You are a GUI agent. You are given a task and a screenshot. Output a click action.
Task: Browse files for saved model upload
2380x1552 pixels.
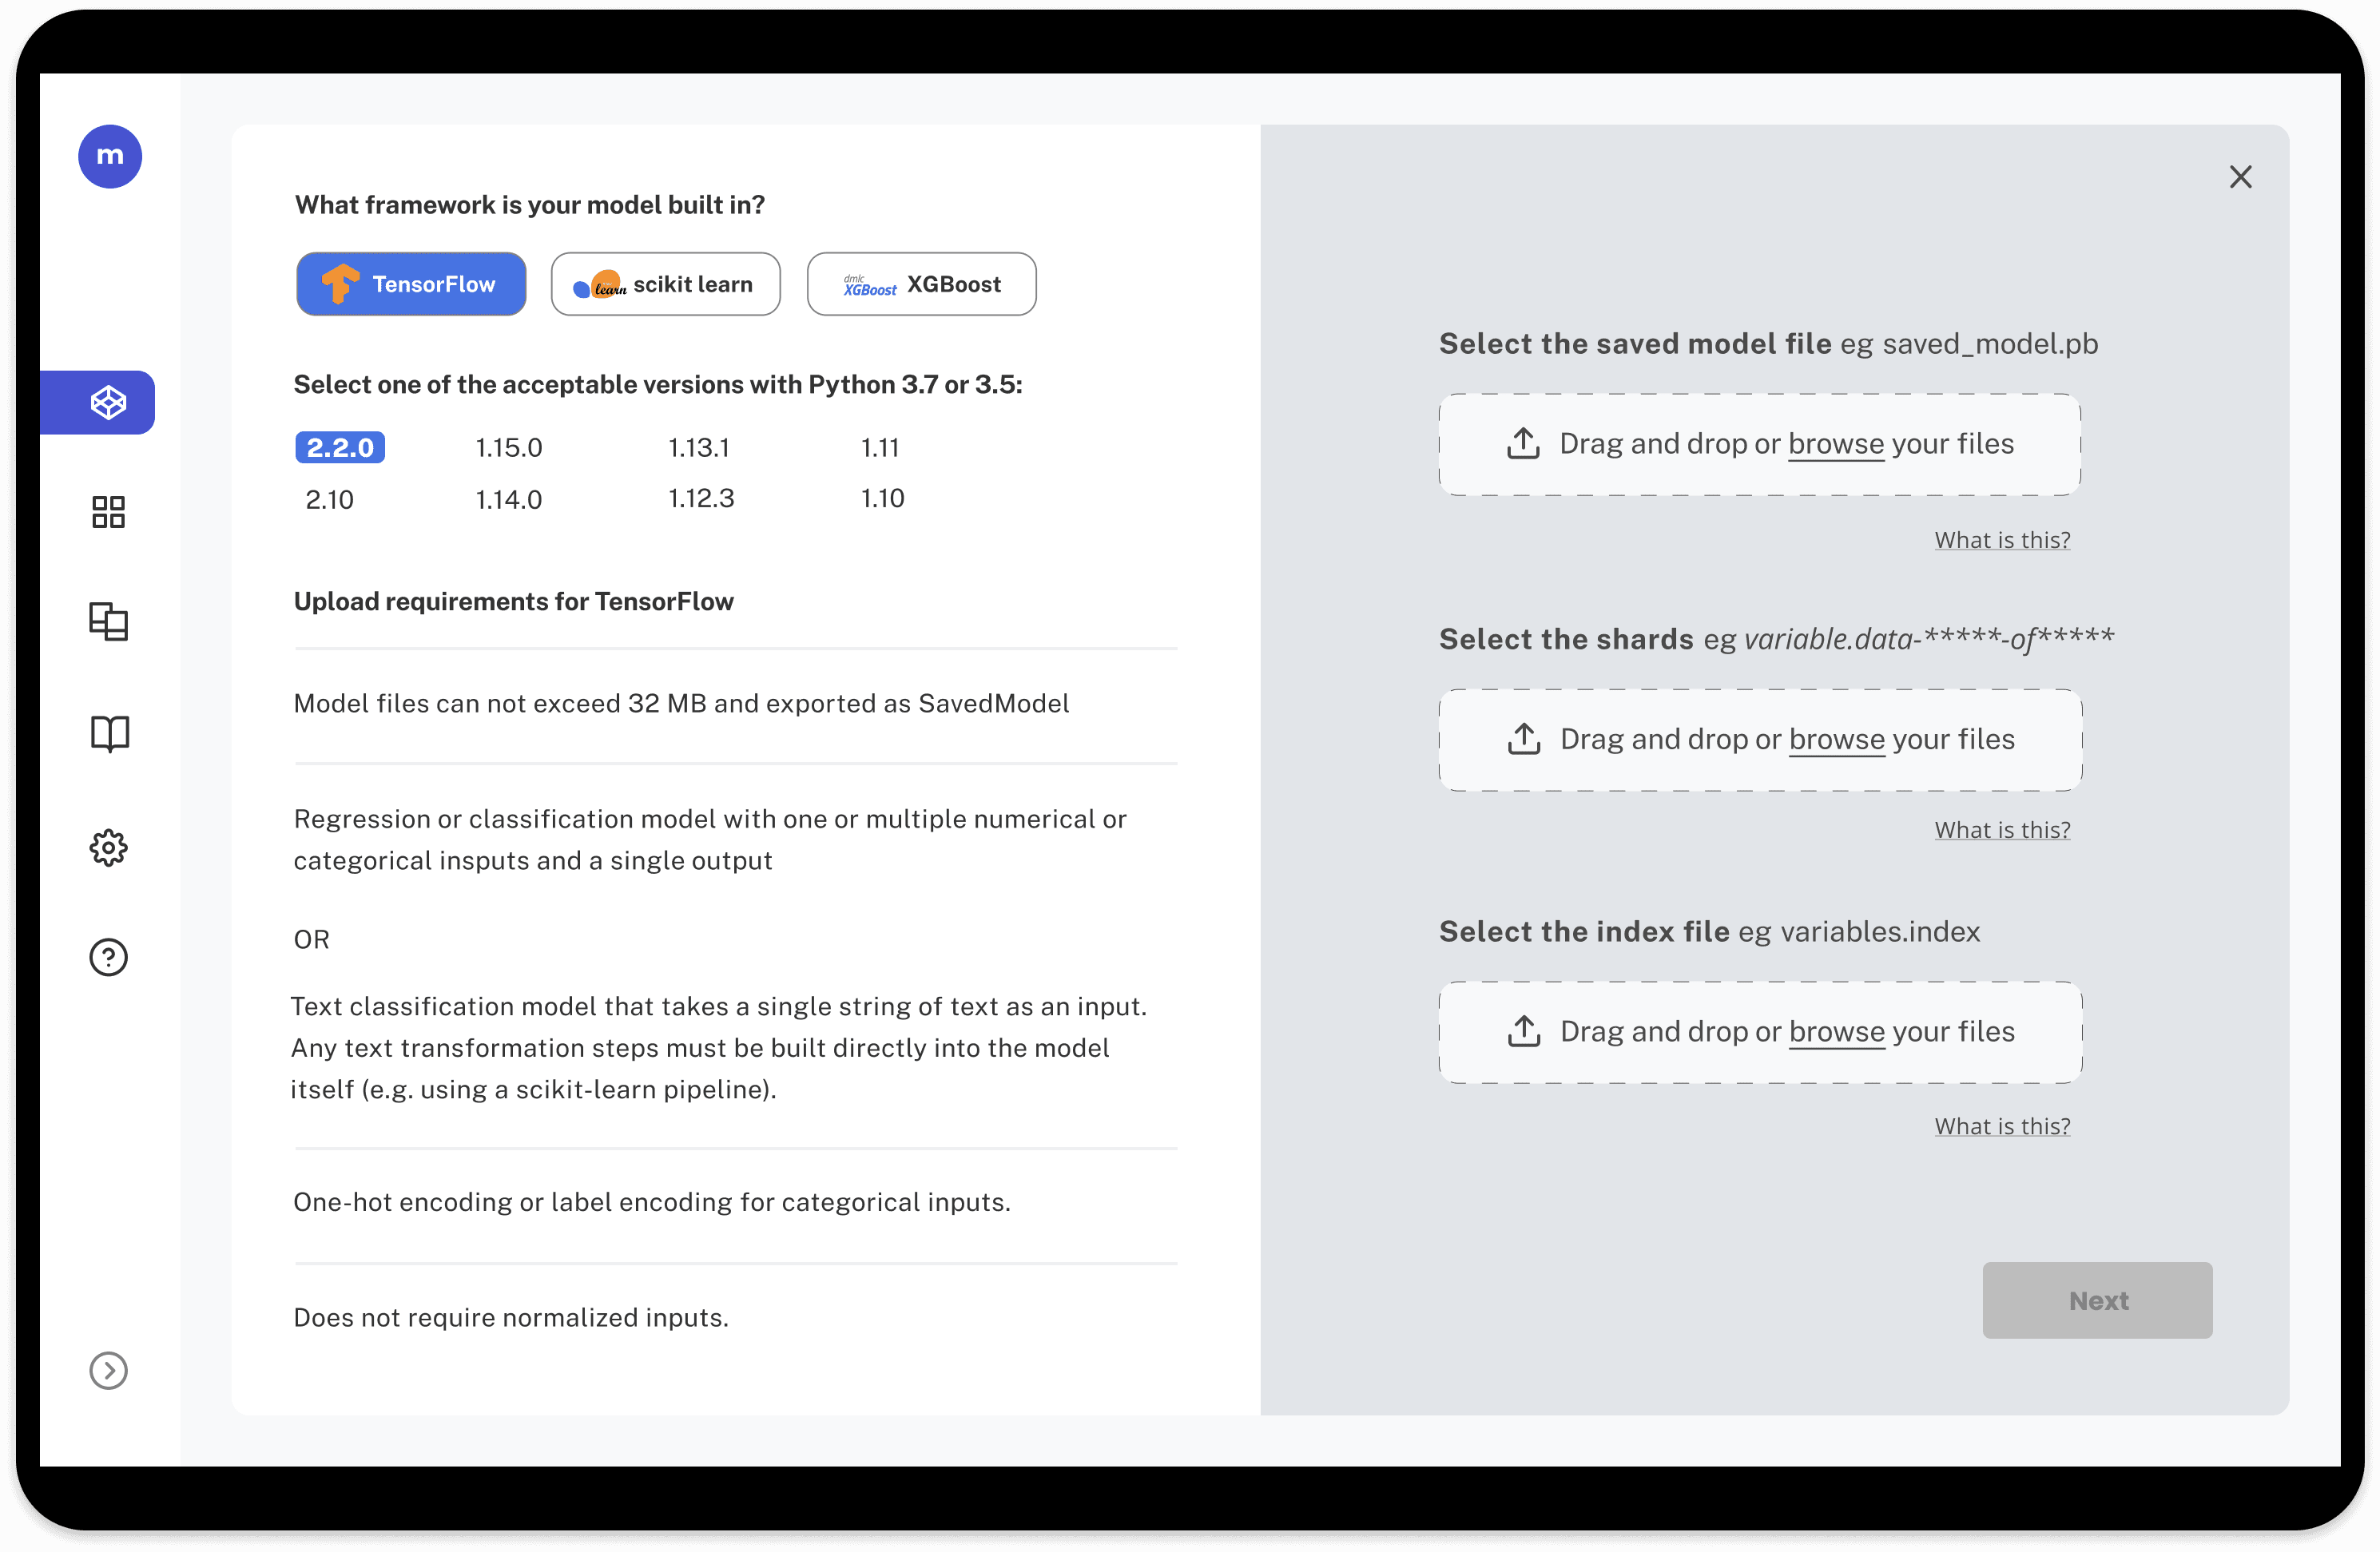(x=1835, y=444)
